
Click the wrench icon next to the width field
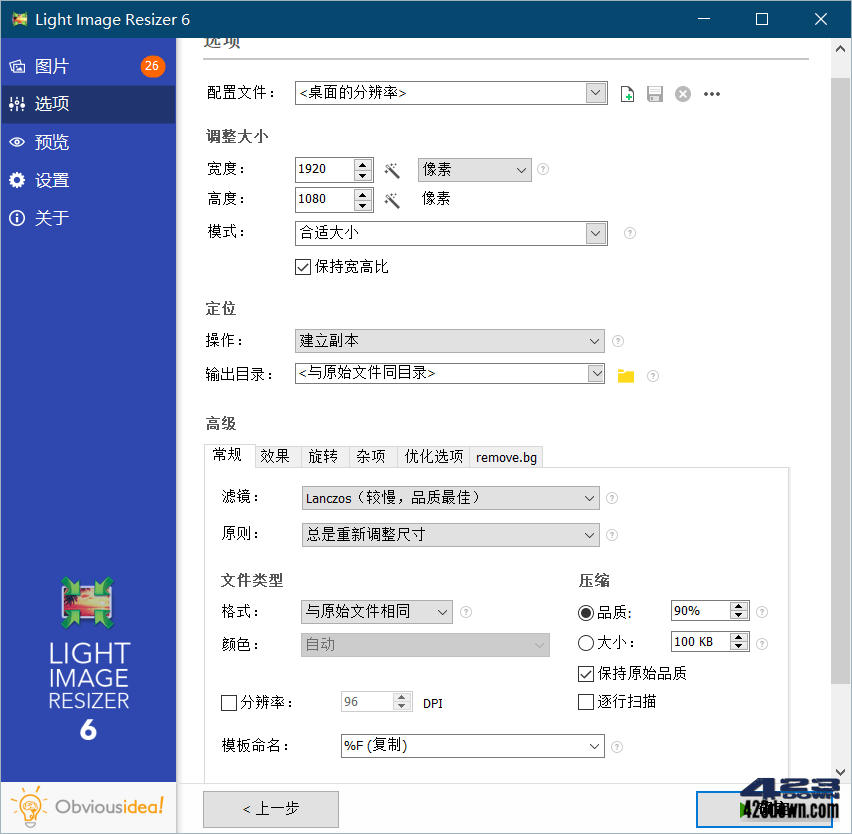click(392, 170)
